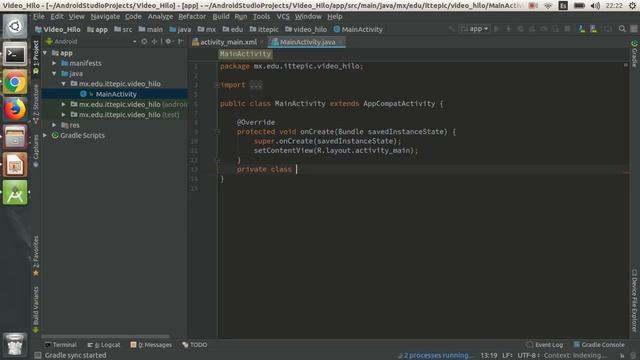Open the Refactor menu
640x360 pixels.
[192, 17]
